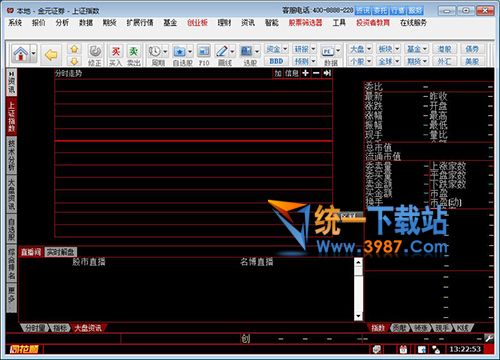This screenshot has width=500, height=360.
Task: Open the 投资者教育 menu
Action: click(373, 23)
